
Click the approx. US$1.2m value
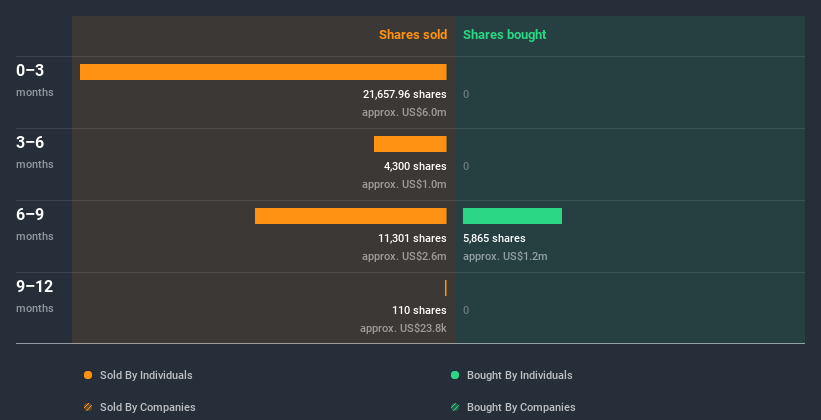pos(505,256)
